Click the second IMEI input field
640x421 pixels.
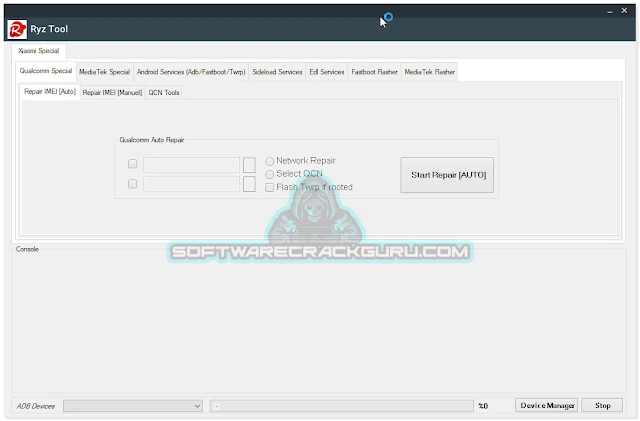[x=191, y=184]
